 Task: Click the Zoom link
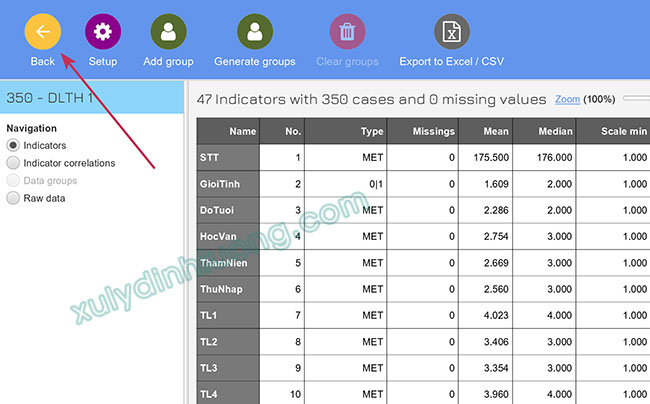click(x=567, y=100)
